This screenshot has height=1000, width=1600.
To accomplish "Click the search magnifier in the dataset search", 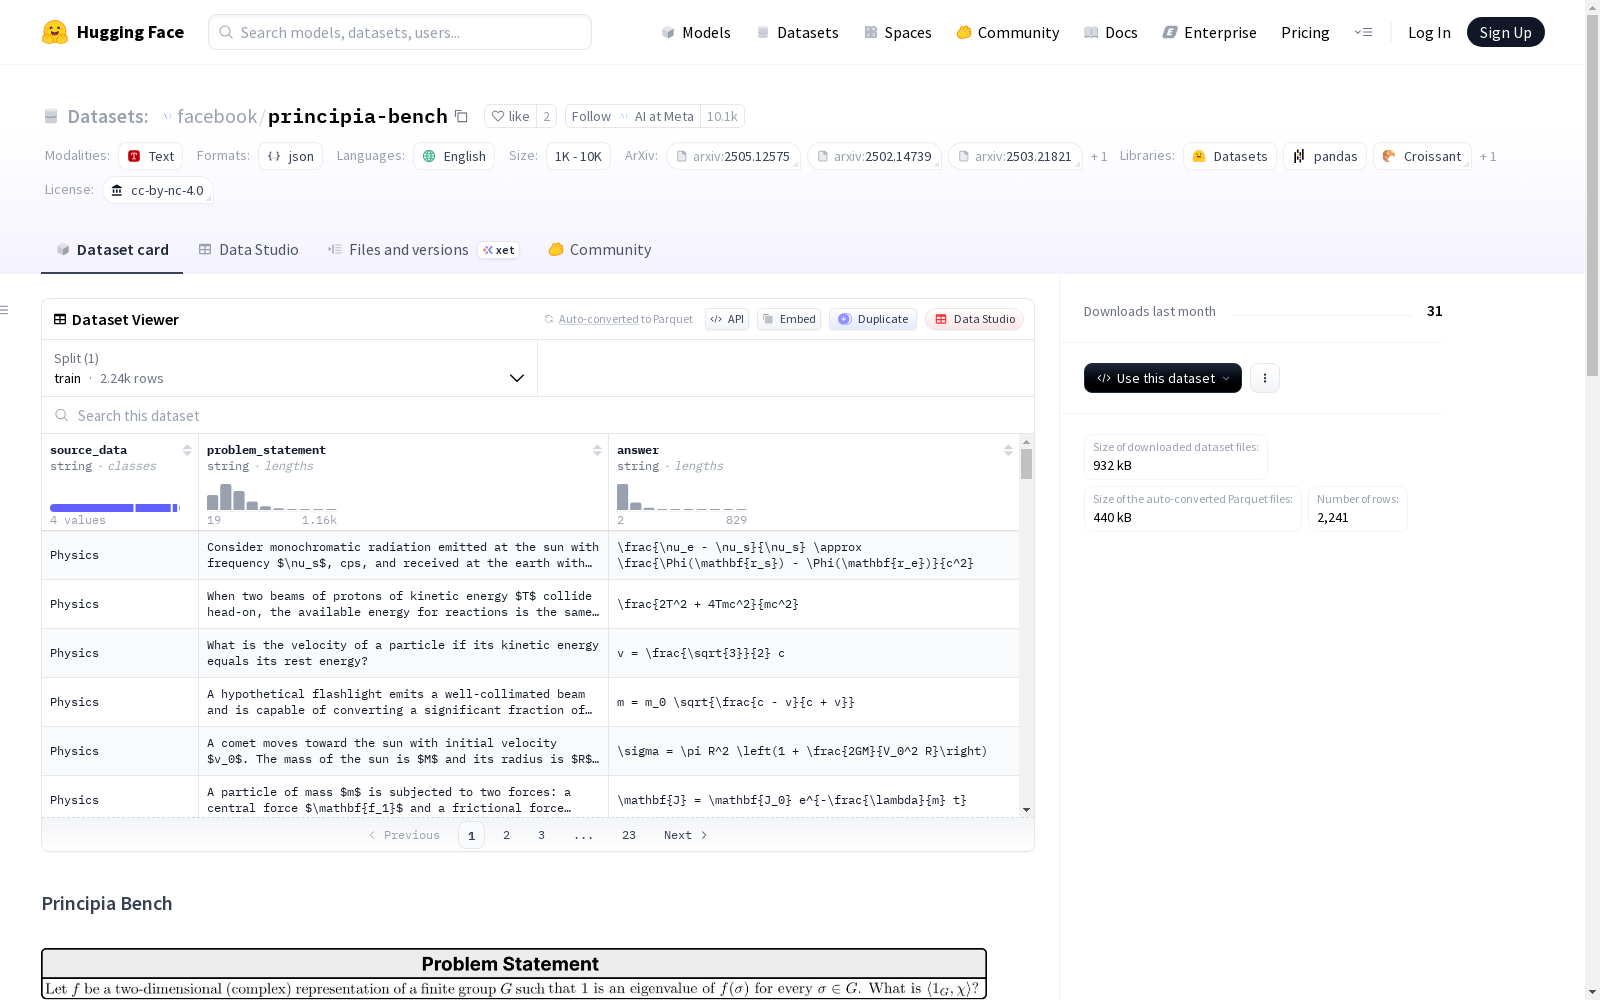I will click(x=62, y=415).
